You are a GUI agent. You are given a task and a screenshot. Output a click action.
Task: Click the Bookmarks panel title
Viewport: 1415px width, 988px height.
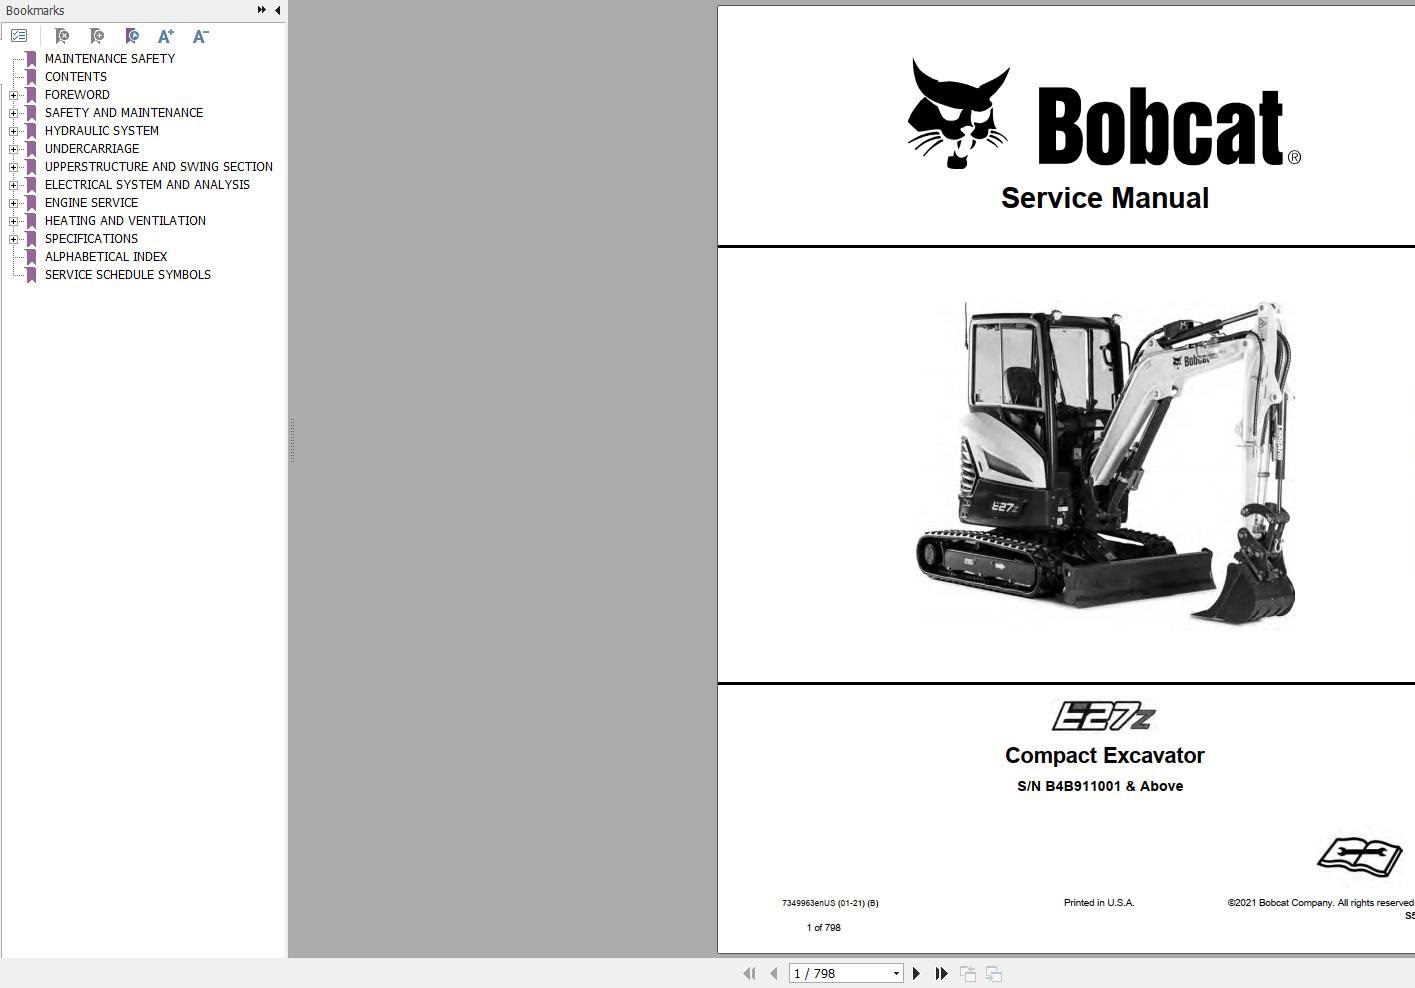pyautogui.click(x=35, y=10)
